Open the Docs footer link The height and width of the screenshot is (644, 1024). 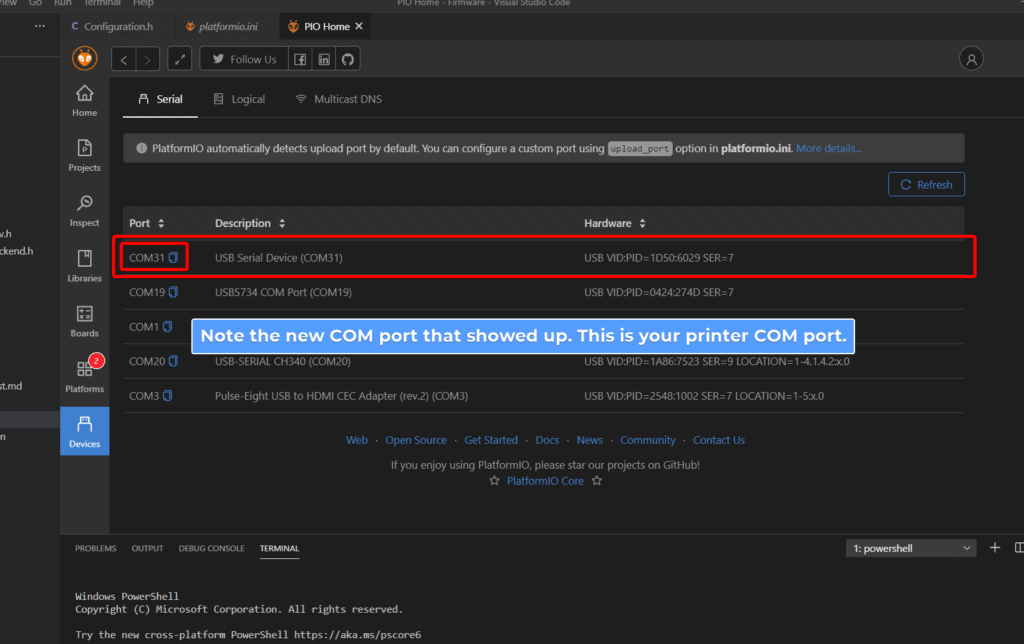tap(547, 440)
